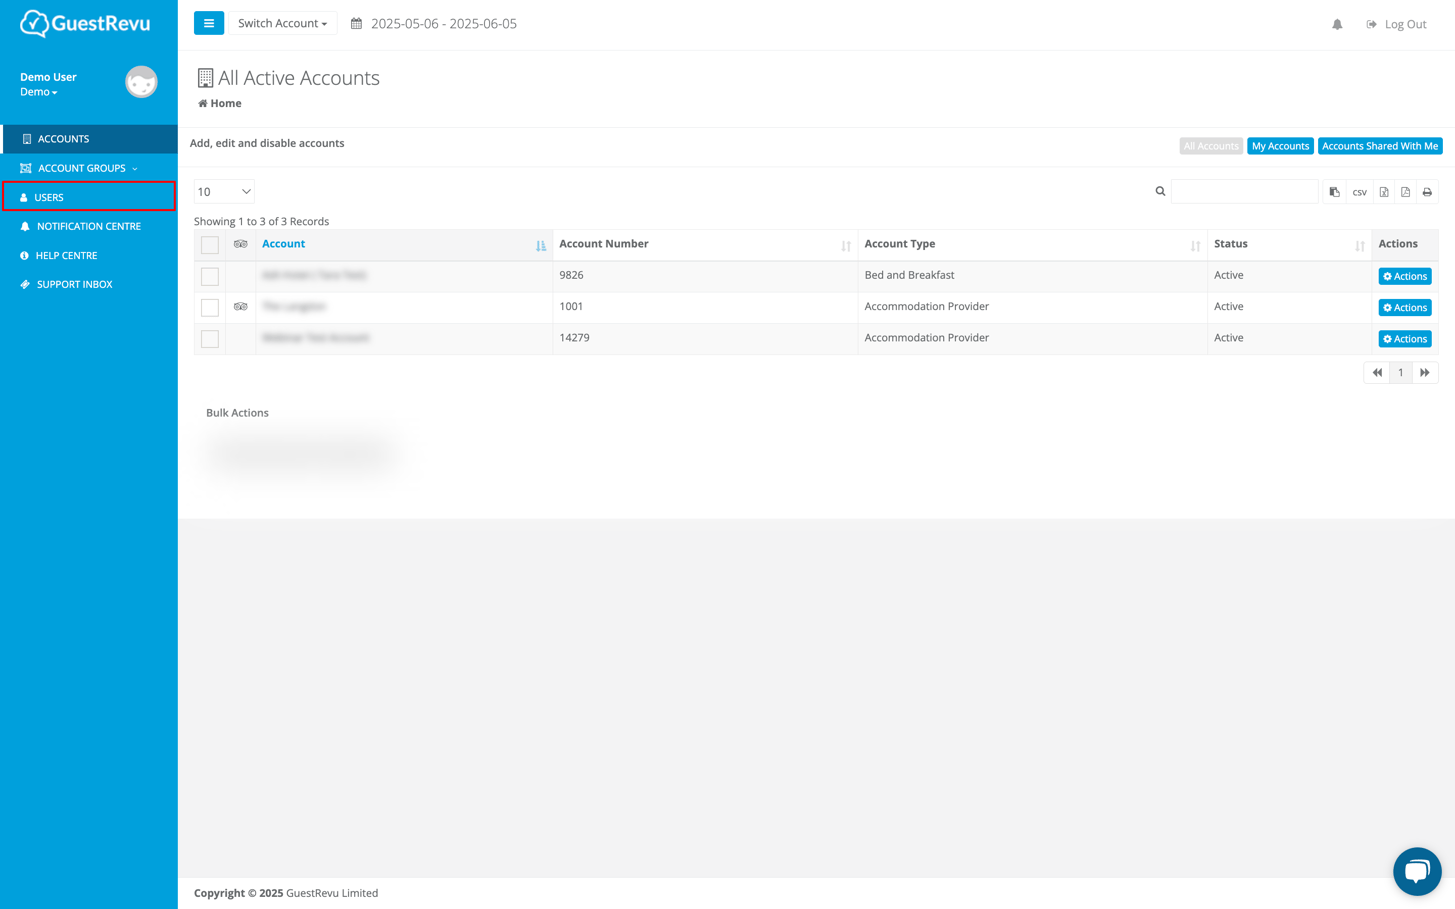Open the Switch Account dropdown

283,22
